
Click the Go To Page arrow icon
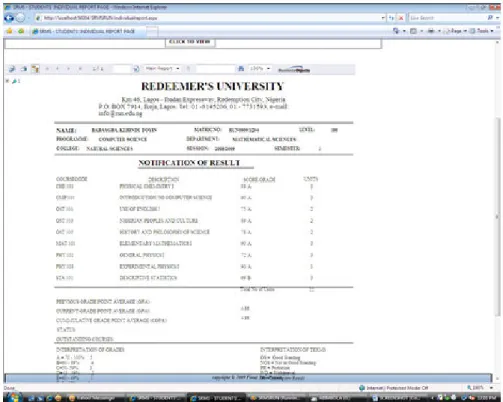click(136, 69)
